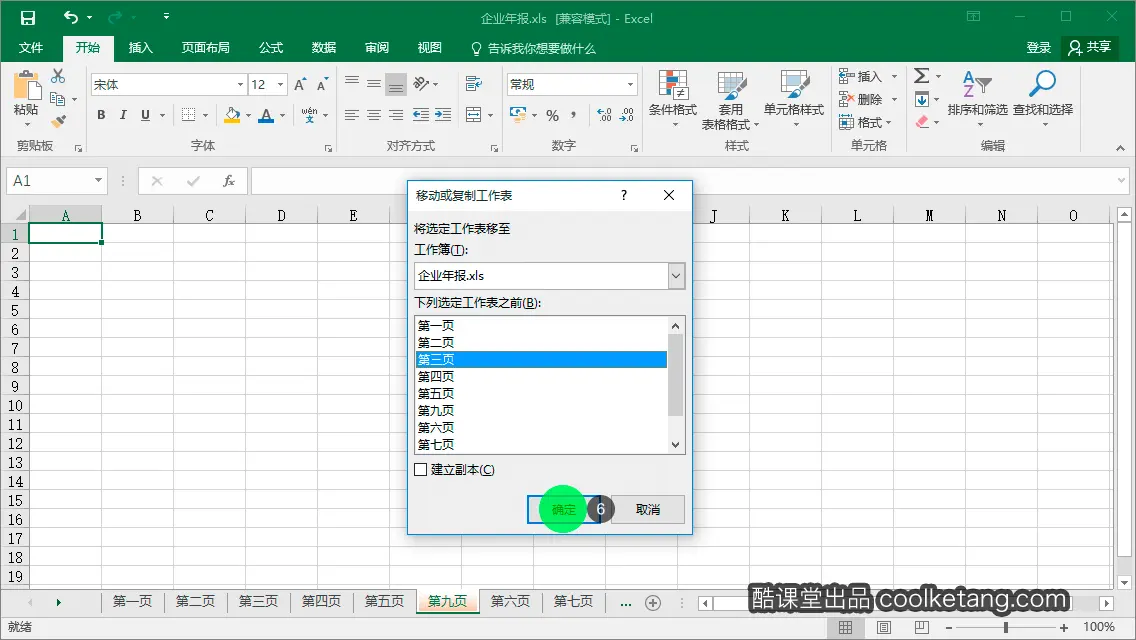Switch to the 第六页 sheet tab
Viewport: 1136px width, 640px height.
tap(510, 602)
